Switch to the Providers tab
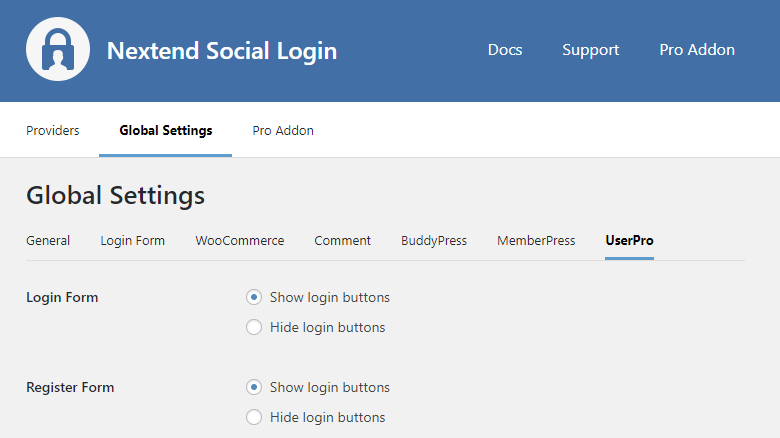 click(x=52, y=130)
